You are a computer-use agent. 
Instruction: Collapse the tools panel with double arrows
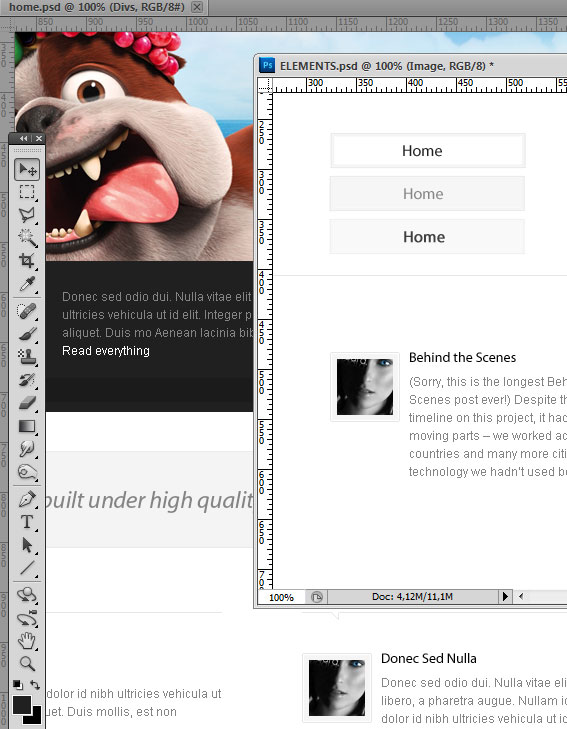pyautogui.click(x=23, y=139)
